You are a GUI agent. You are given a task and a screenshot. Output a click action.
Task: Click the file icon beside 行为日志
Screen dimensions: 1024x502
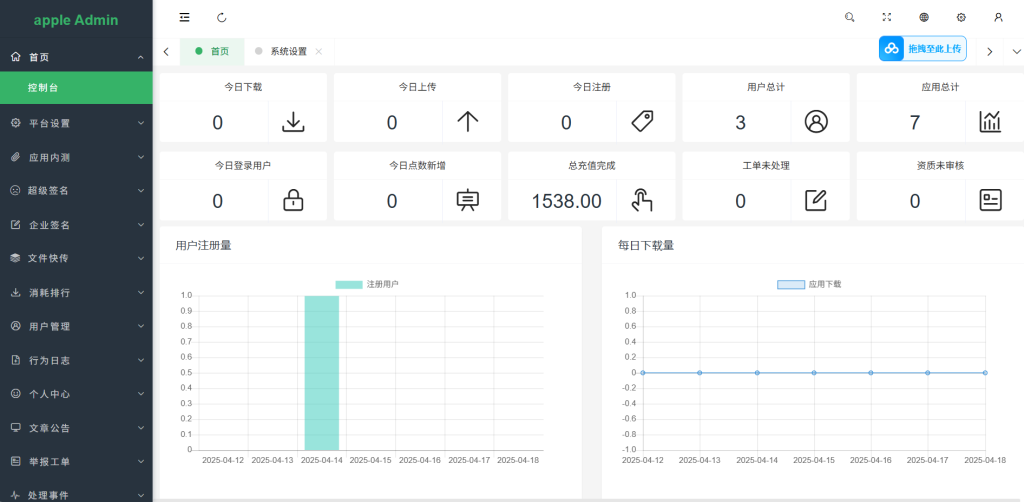coord(16,360)
